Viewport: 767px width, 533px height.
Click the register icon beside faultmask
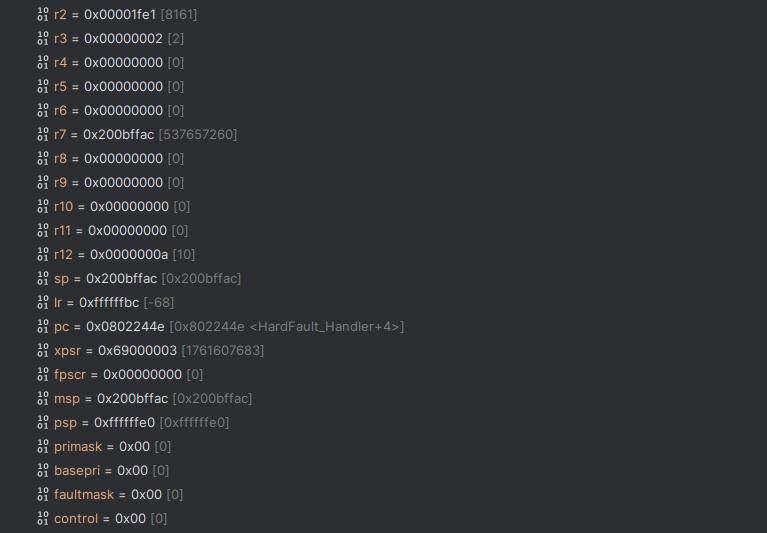click(x=42, y=494)
